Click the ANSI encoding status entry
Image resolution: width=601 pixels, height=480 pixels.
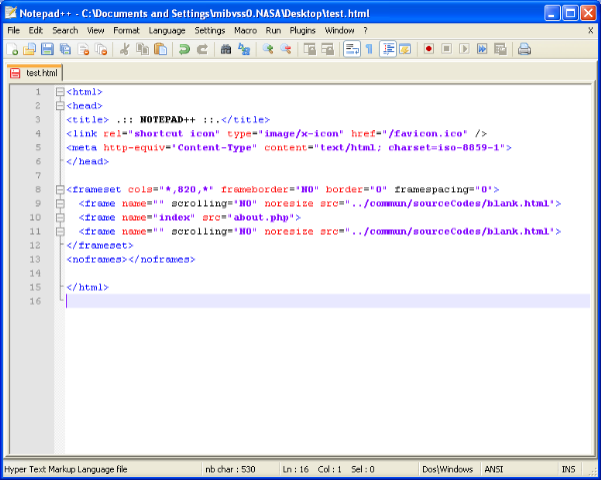click(x=494, y=469)
